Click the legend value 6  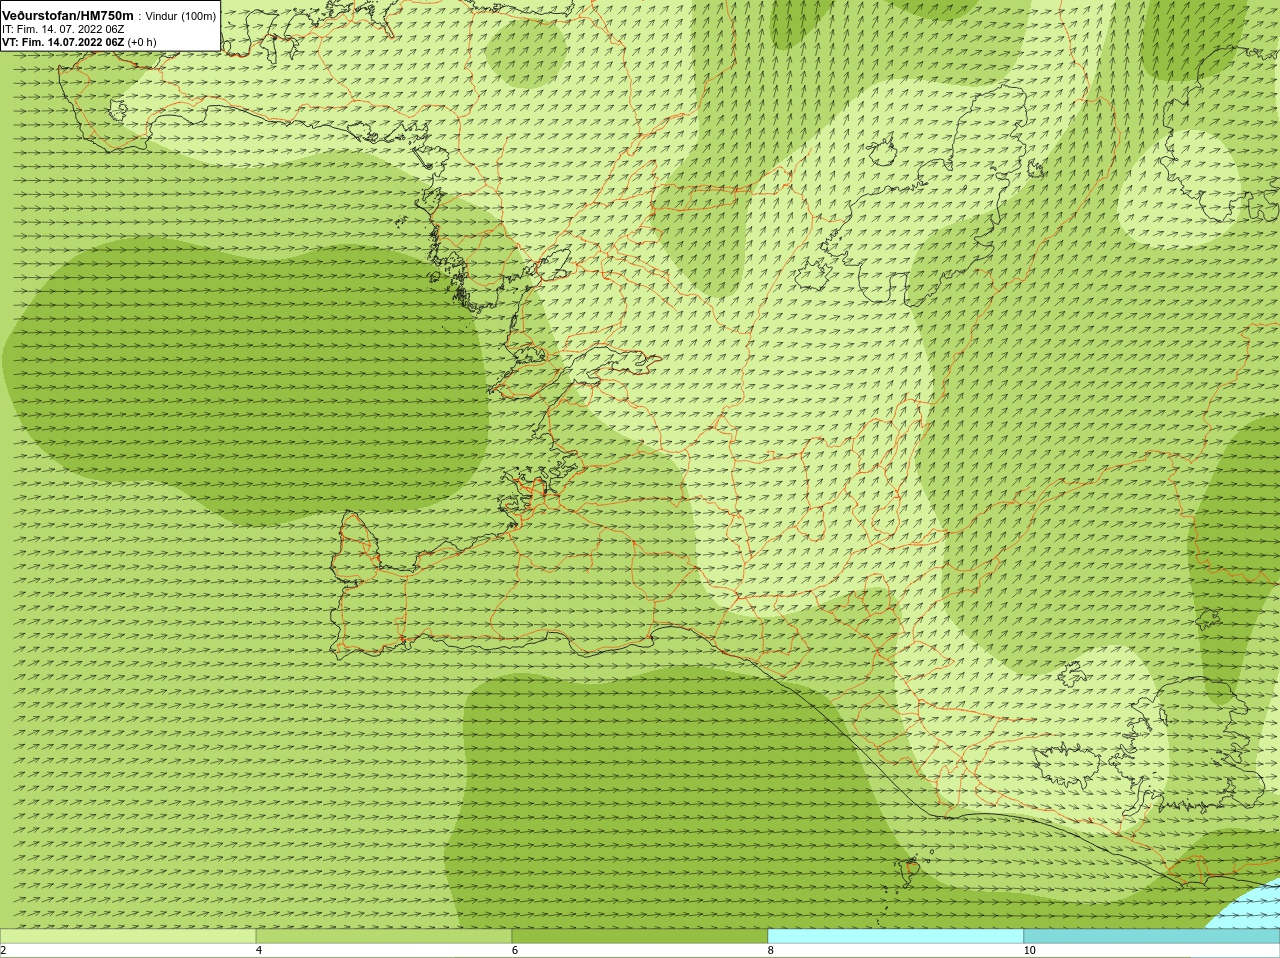click(515, 951)
